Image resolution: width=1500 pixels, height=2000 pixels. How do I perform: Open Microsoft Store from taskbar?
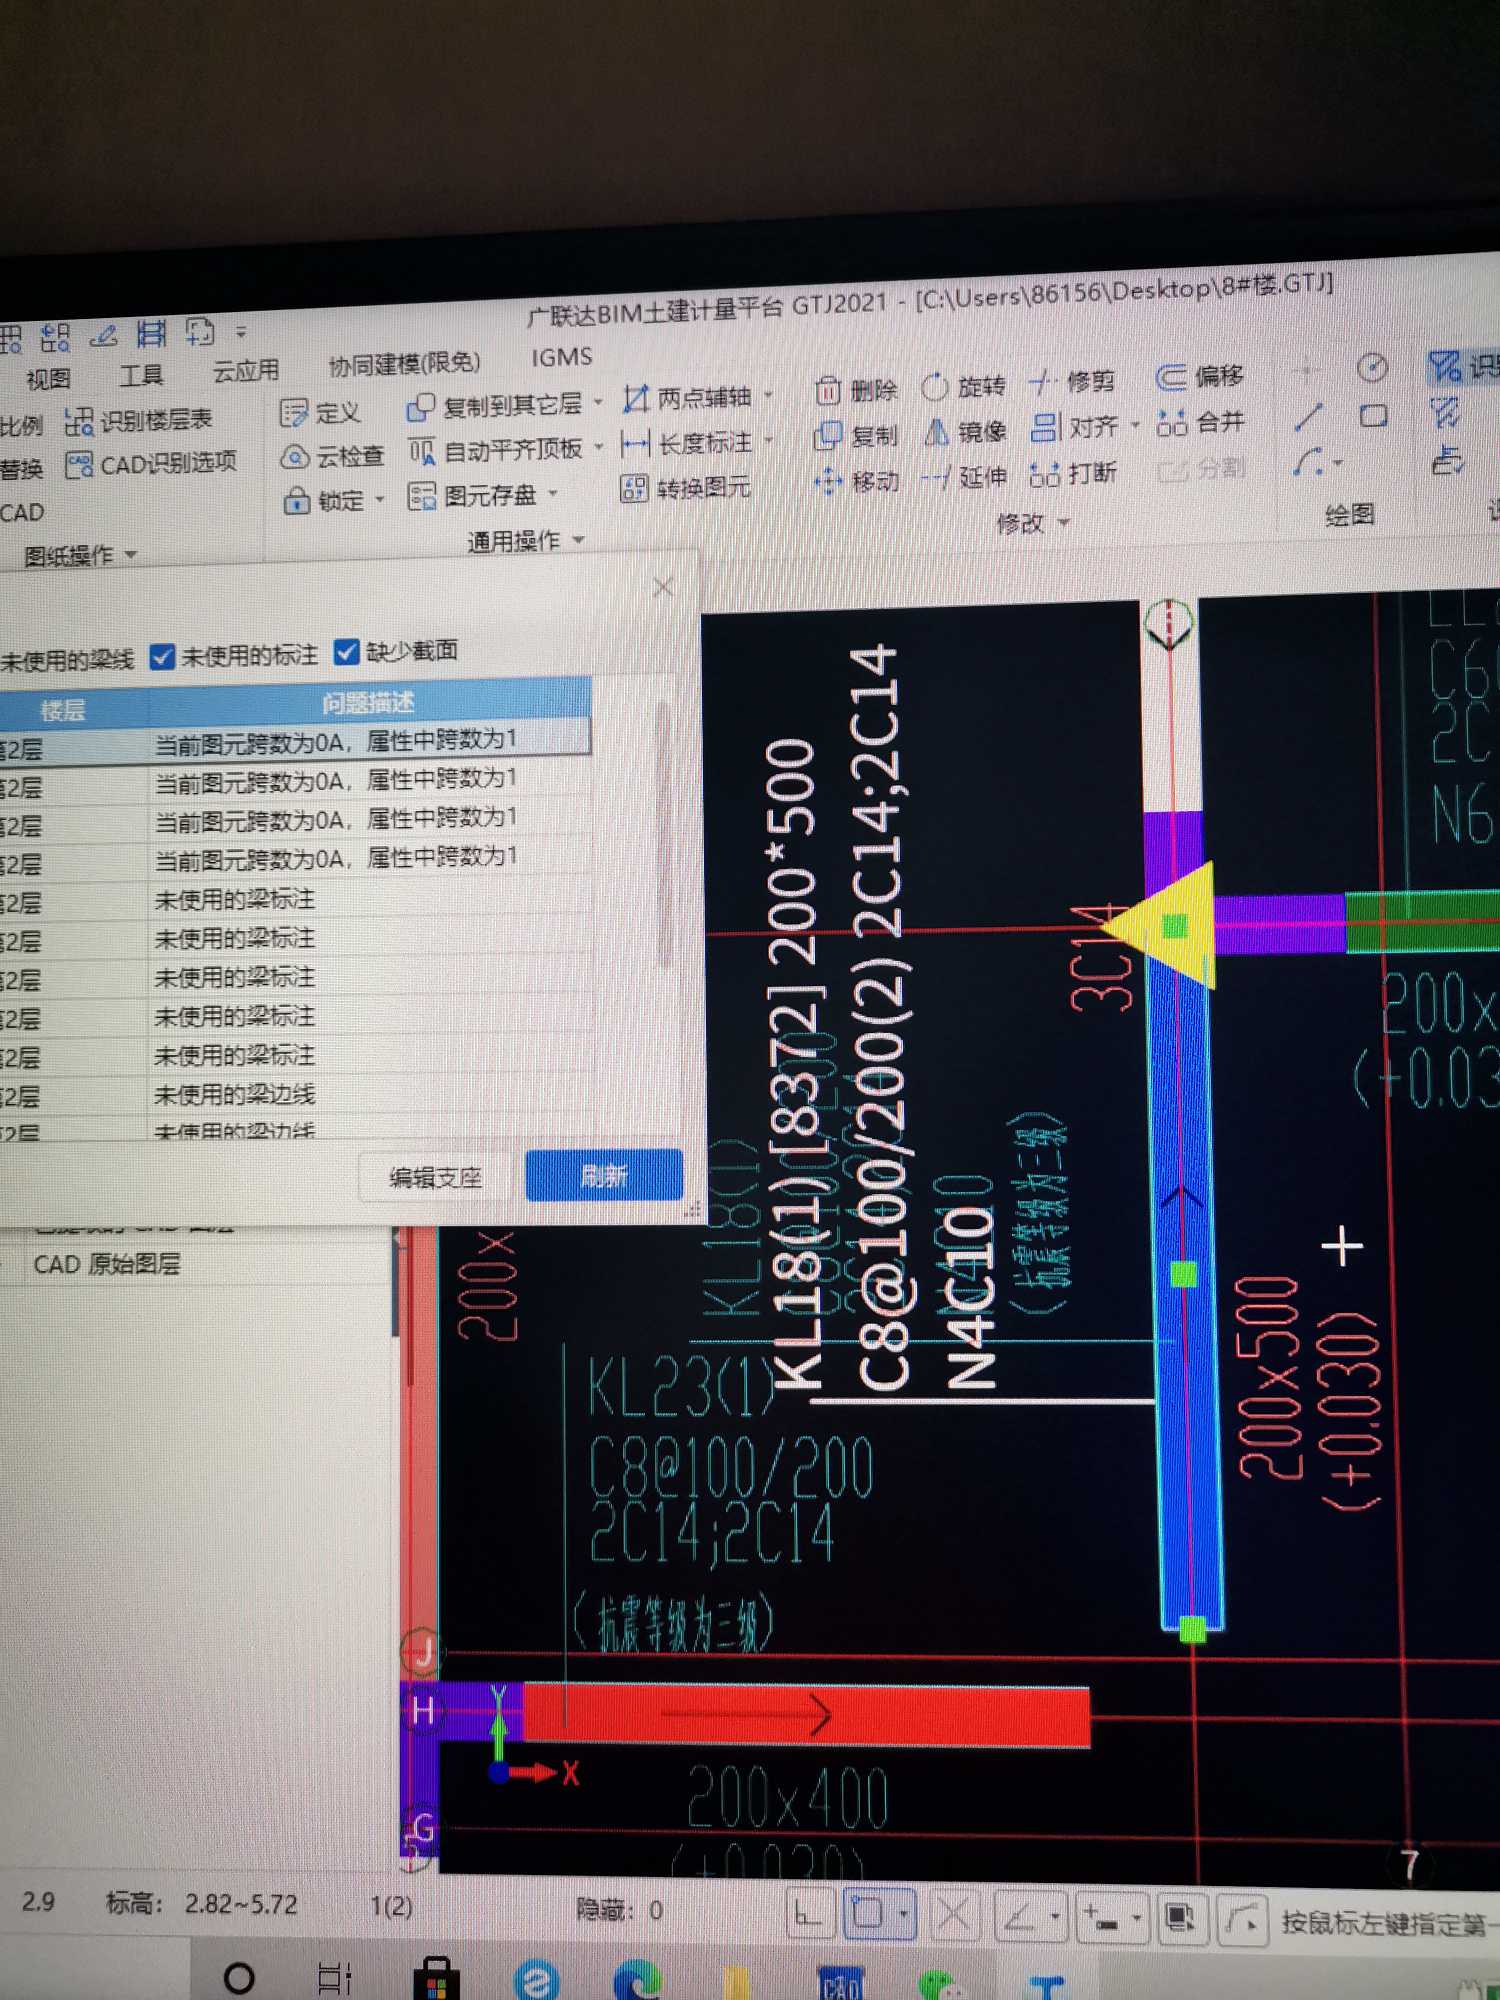pyautogui.click(x=437, y=1979)
